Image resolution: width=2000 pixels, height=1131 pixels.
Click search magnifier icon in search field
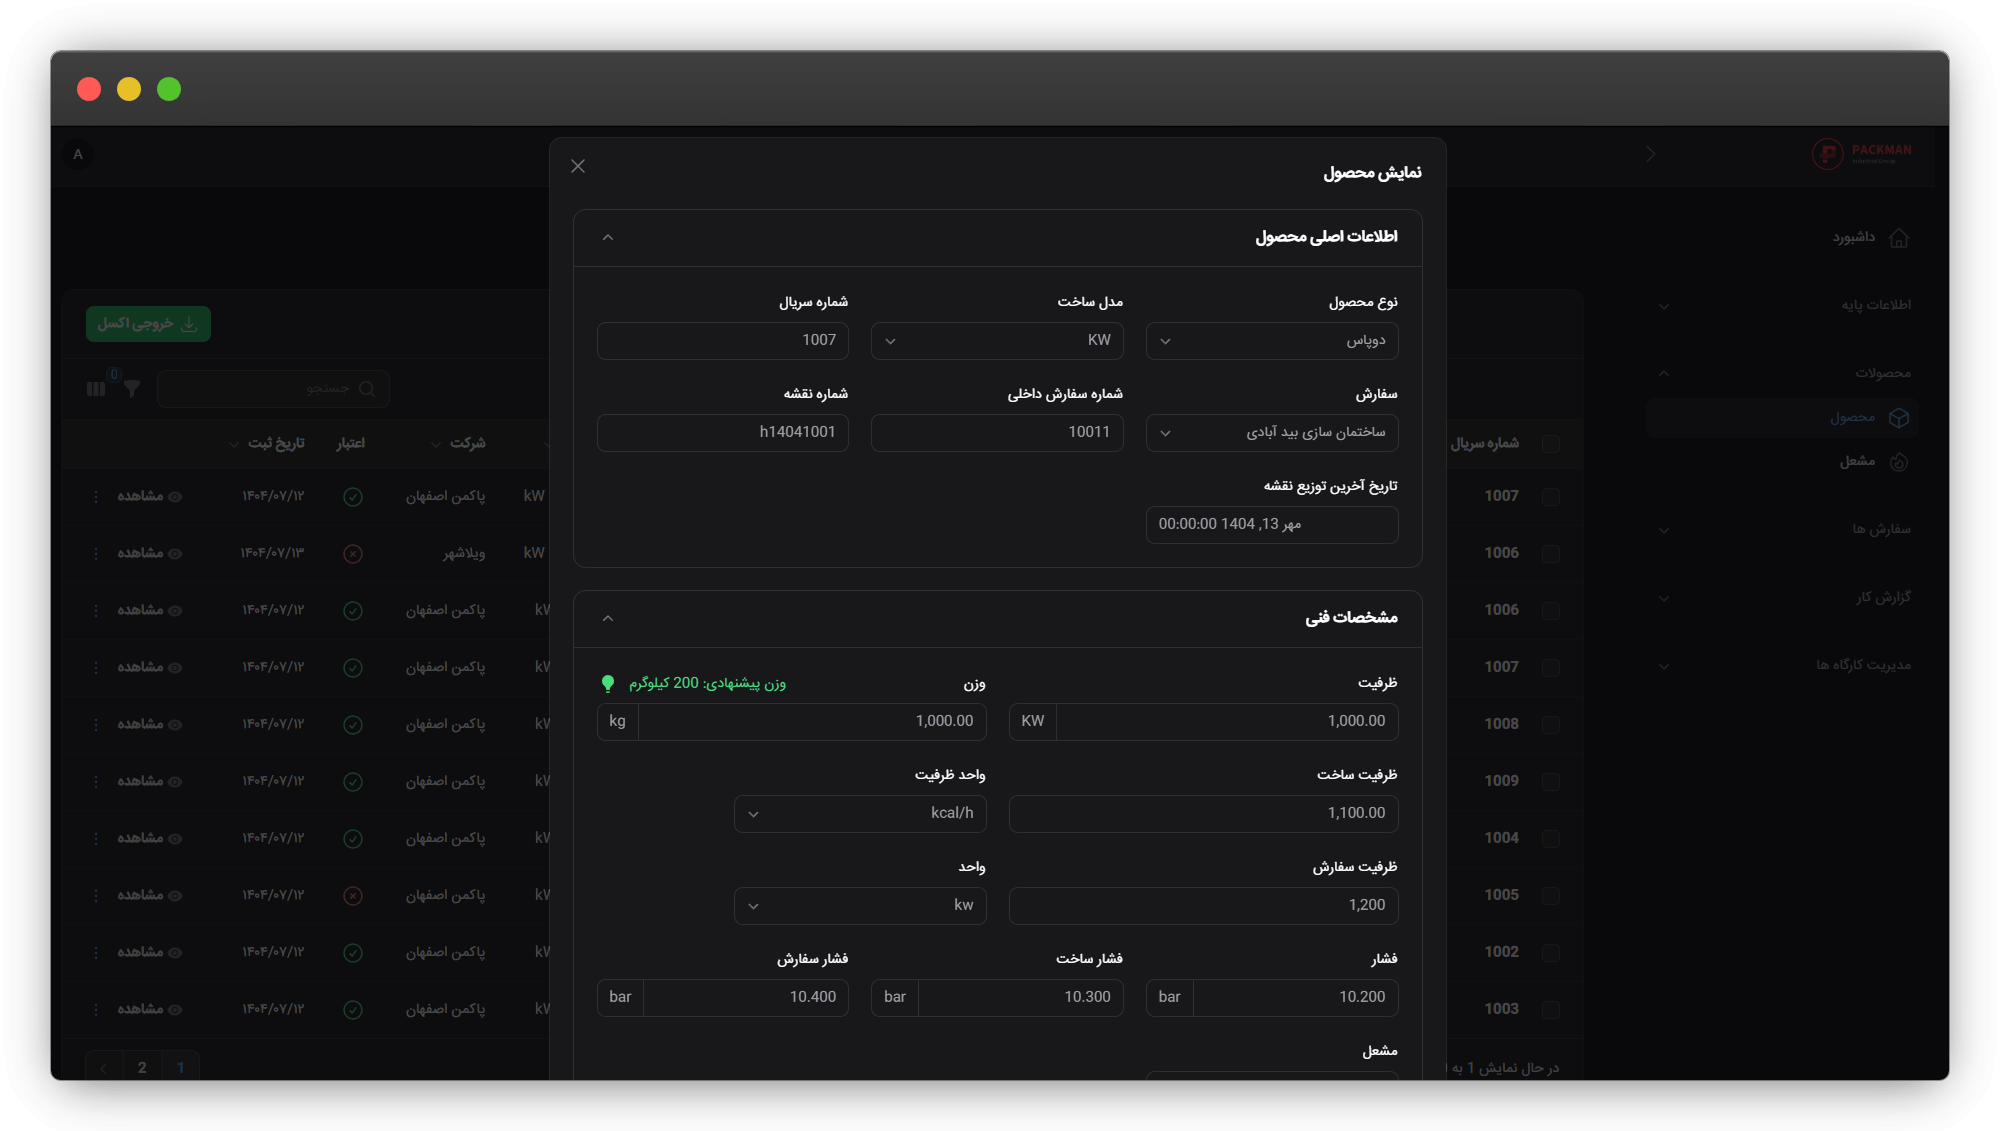point(367,389)
